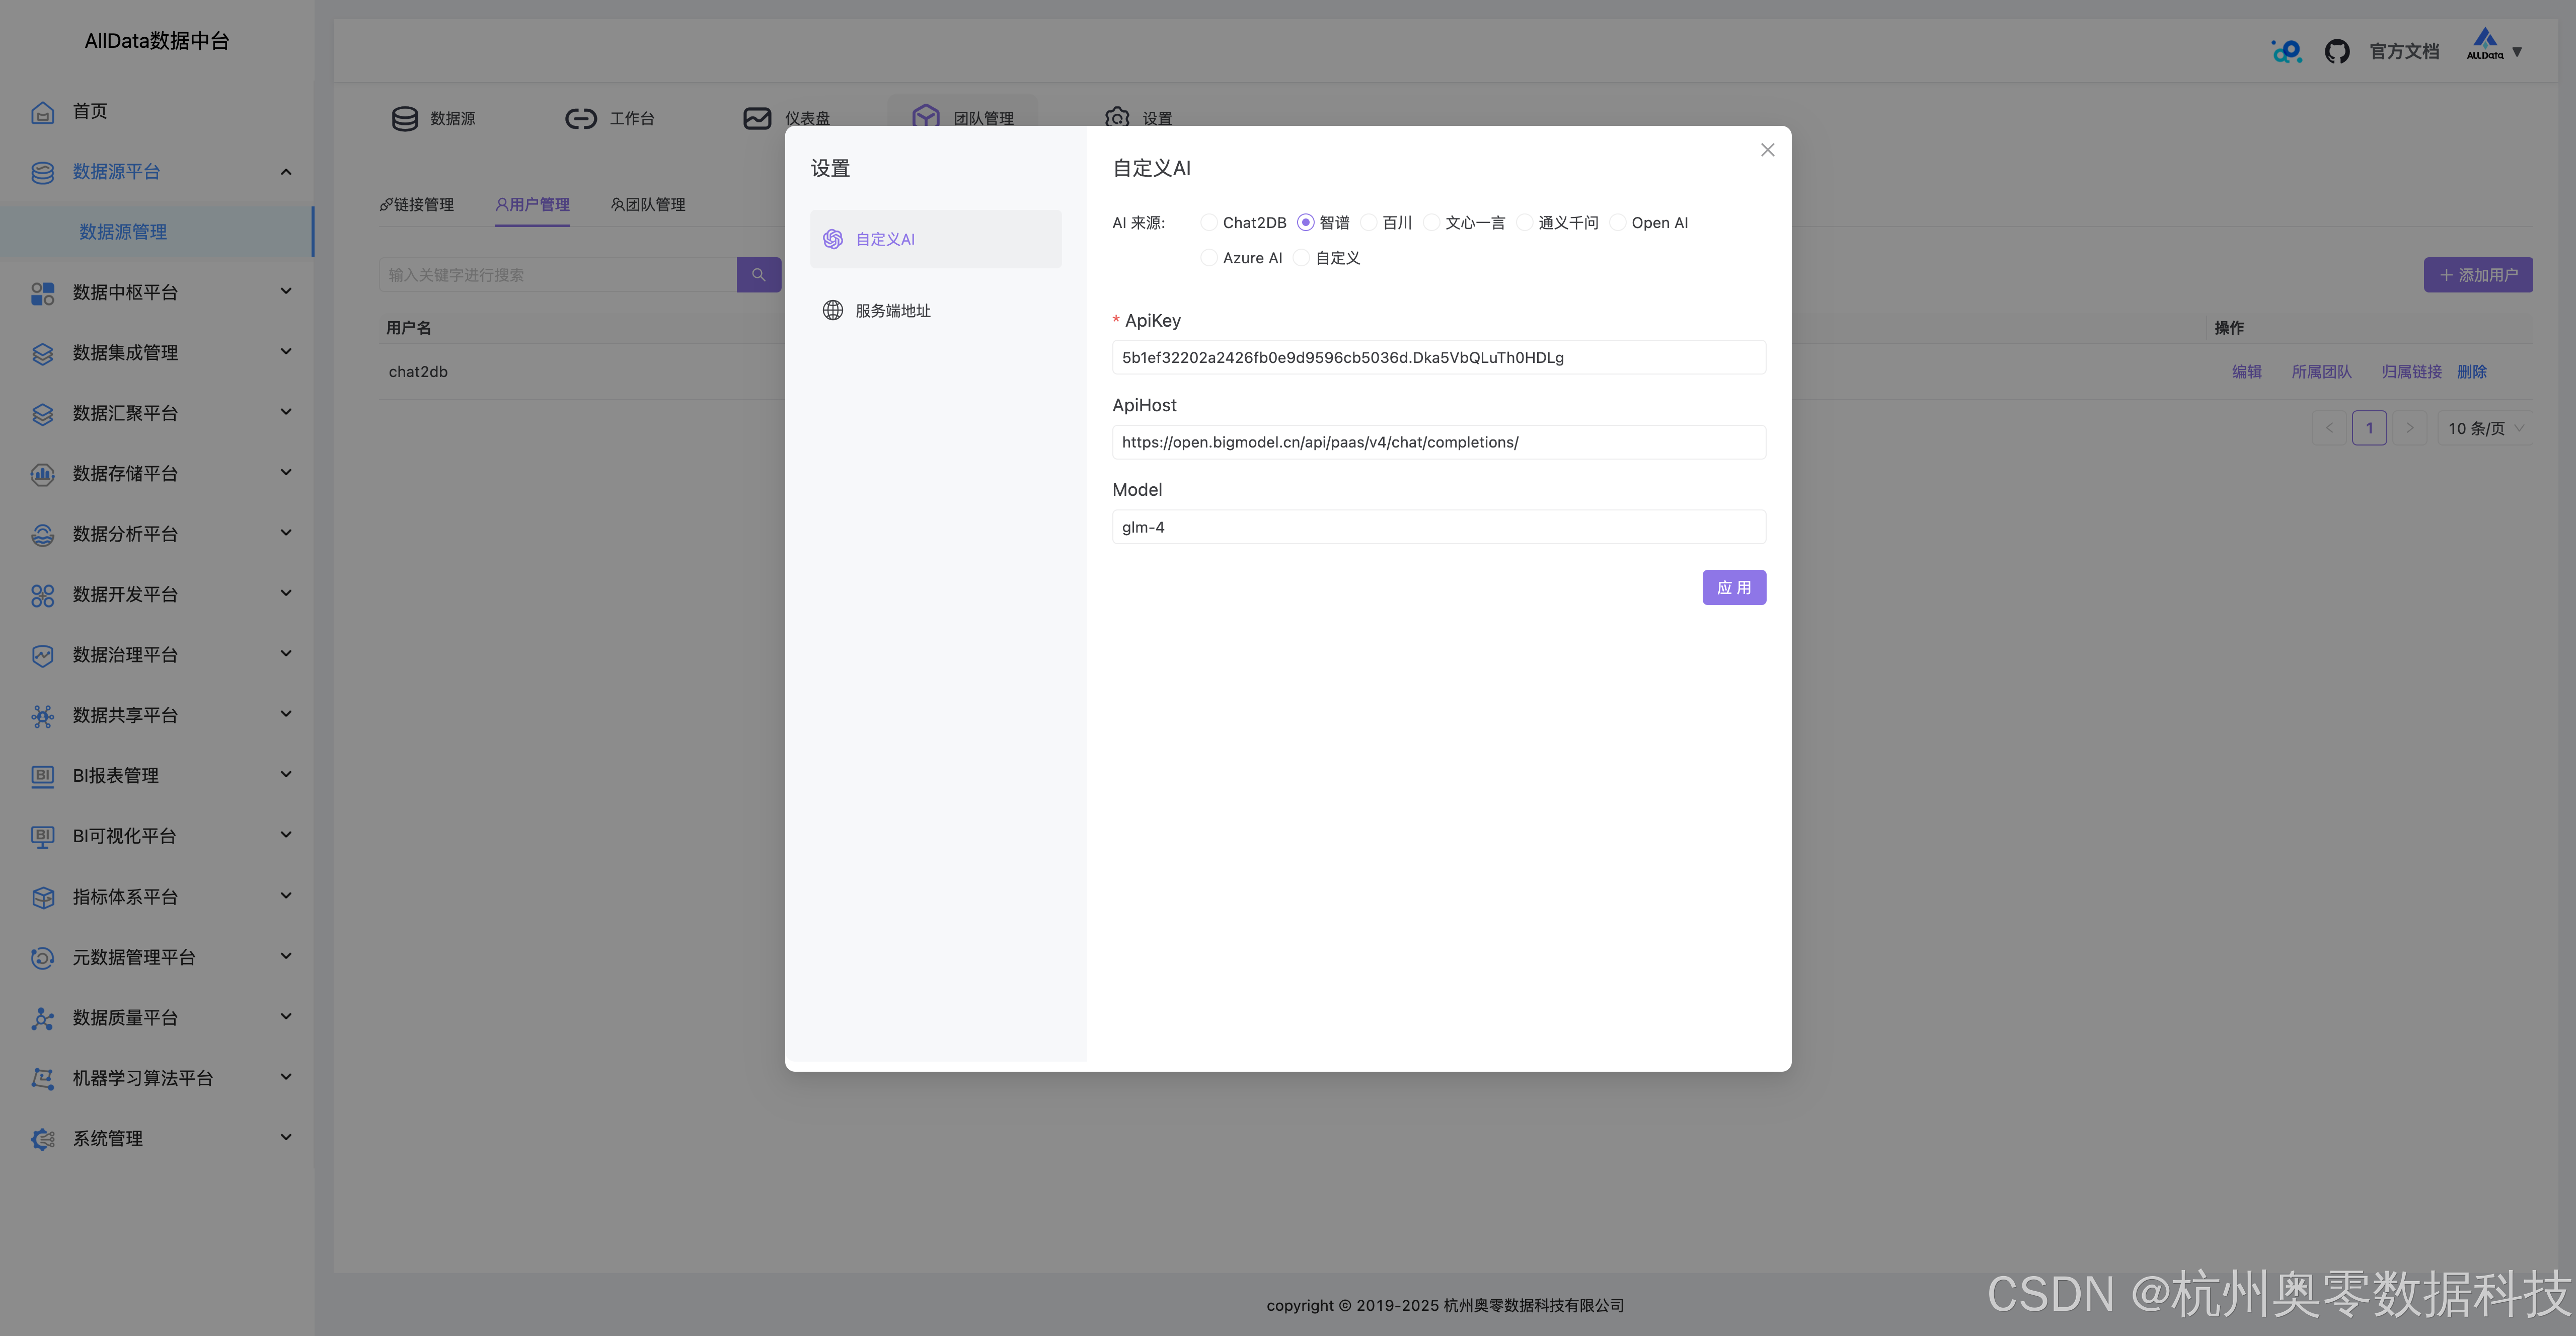2576x1336 pixels.
Task: Click into the ApiHost input field
Action: 1438,442
